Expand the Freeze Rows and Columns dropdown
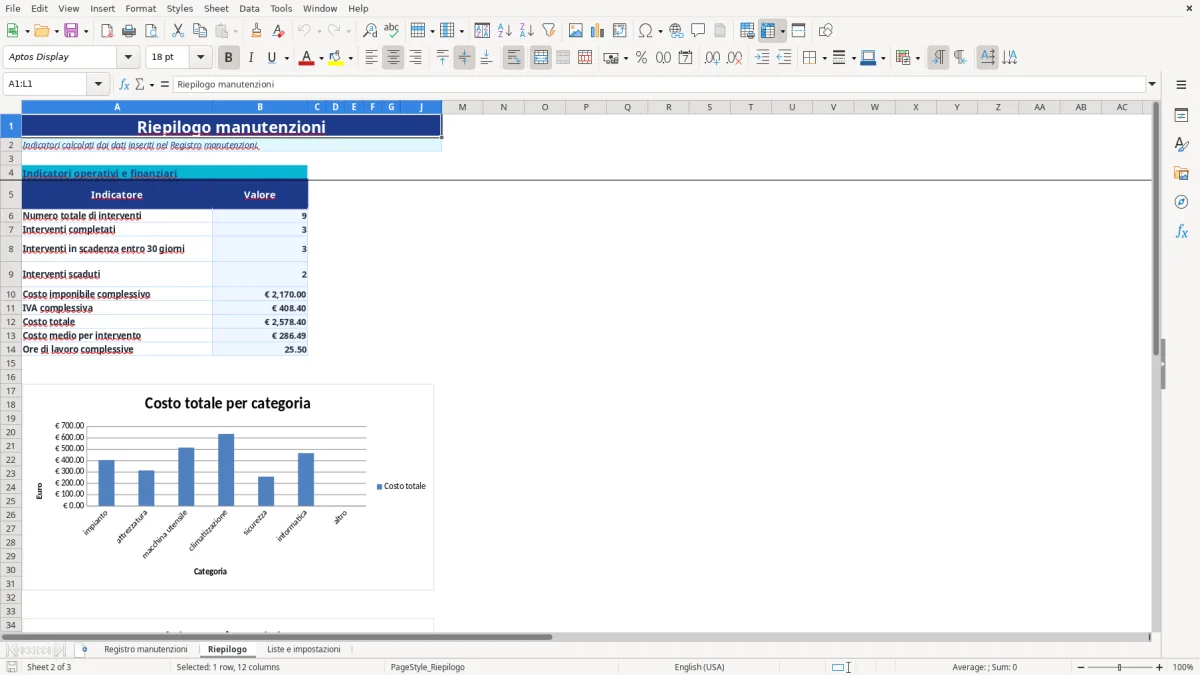 (783, 31)
